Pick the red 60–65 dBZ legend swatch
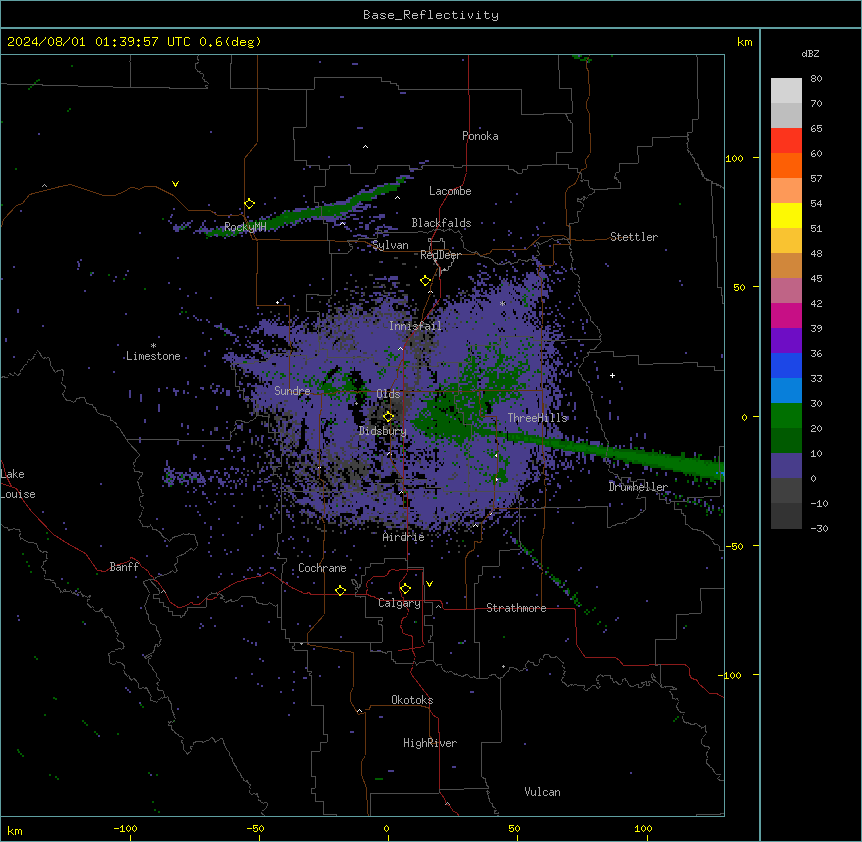The height and width of the screenshot is (842, 862). (786, 140)
